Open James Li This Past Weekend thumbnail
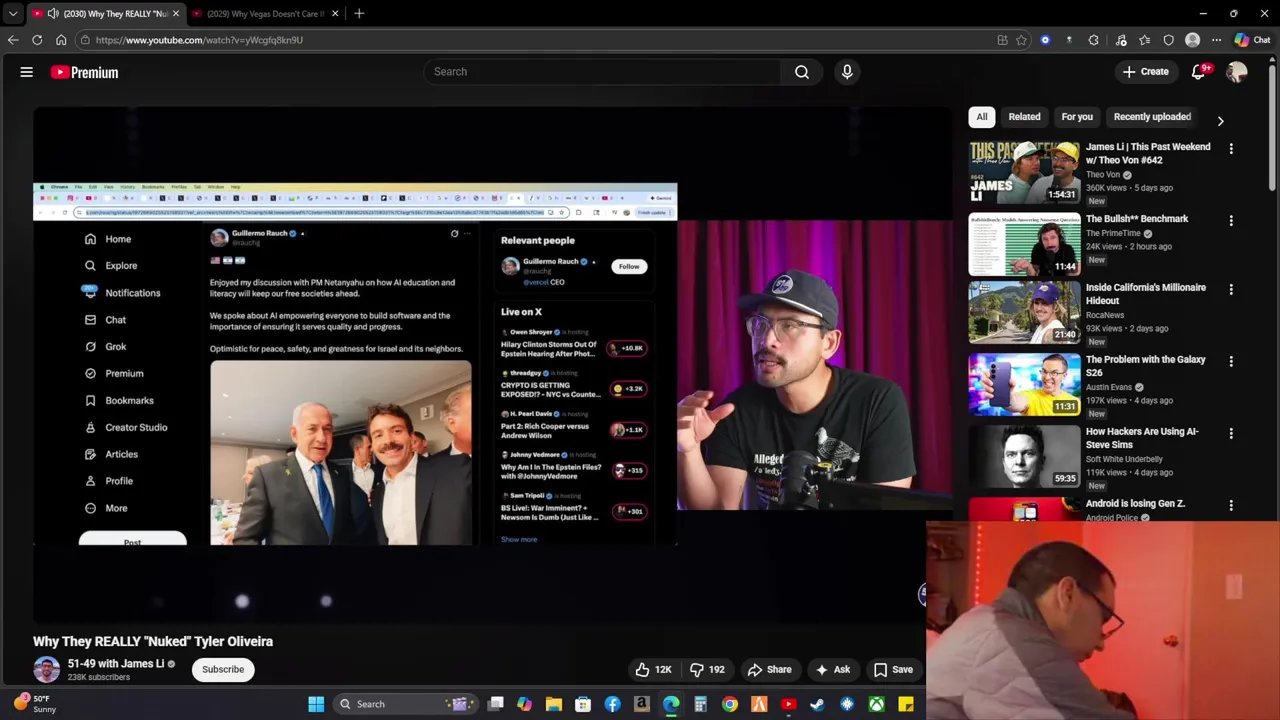 pyautogui.click(x=1024, y=171)
